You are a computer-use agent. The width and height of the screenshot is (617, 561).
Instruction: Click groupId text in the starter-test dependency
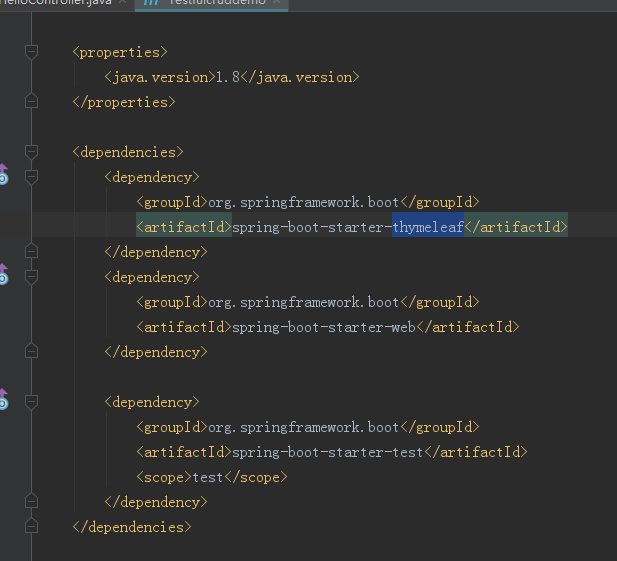(303, 427)
